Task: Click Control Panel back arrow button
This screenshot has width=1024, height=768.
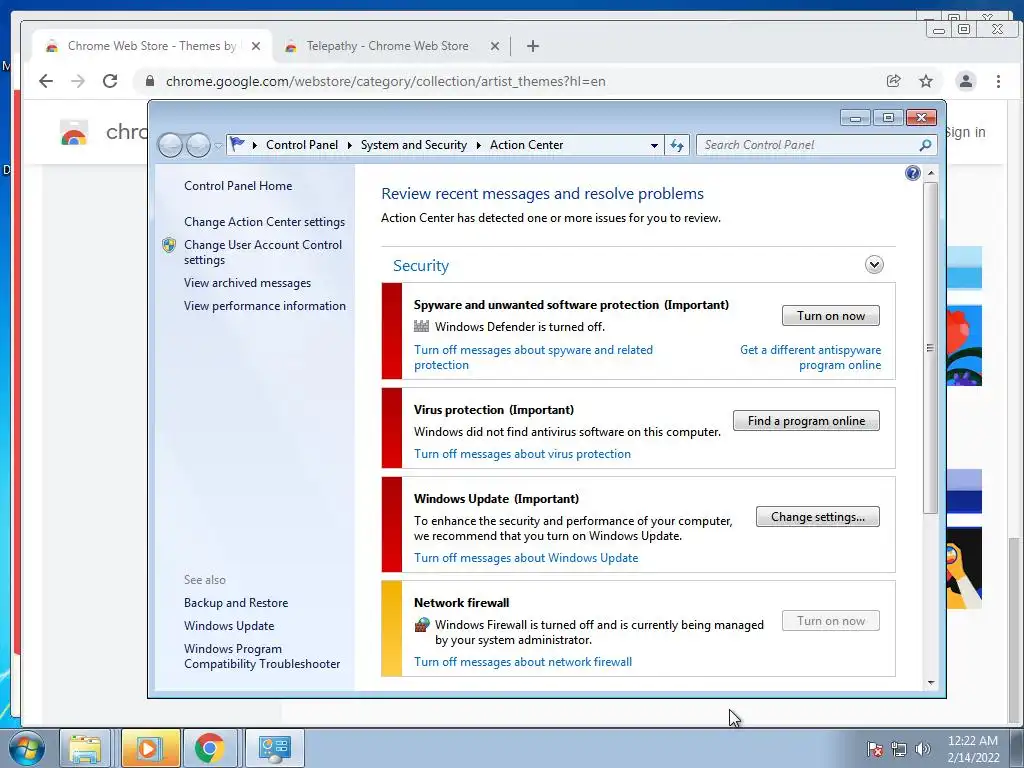Action: (170, 145)
